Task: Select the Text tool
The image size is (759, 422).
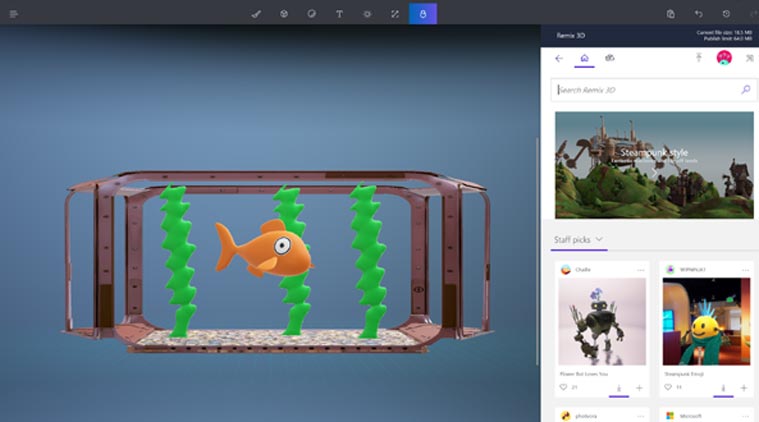Action: coord(339,14)
